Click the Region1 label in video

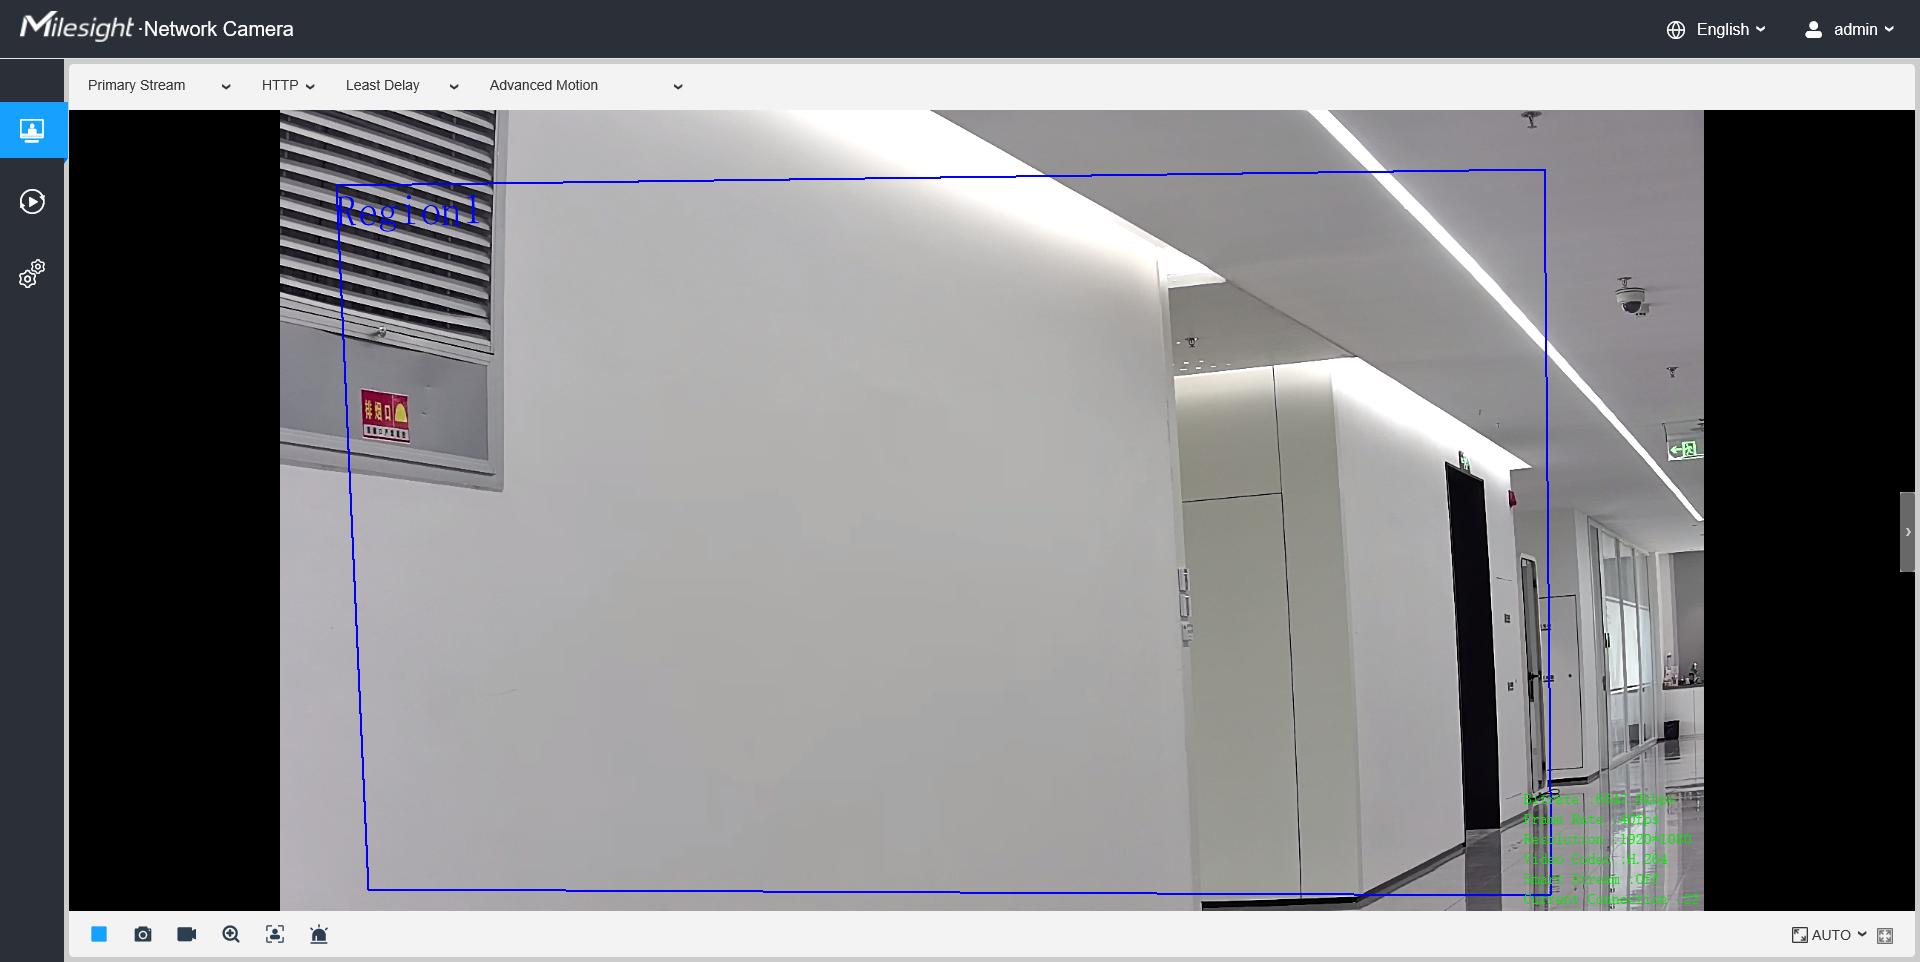click(x=407, y=211)
